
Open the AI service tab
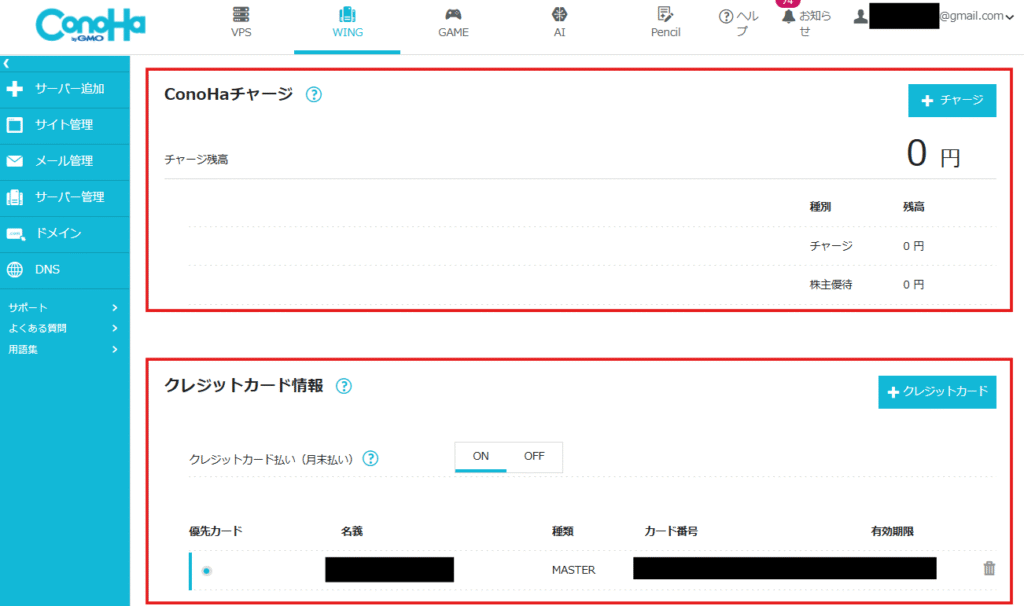(x=560, y=23)
